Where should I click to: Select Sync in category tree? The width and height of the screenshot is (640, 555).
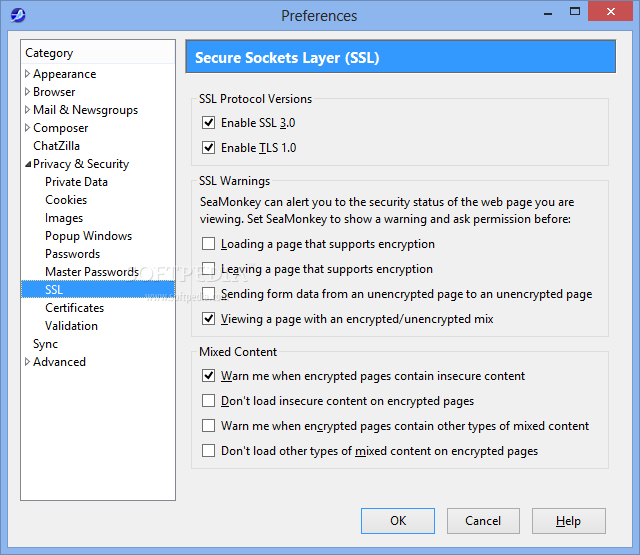click(x=45, y=344)
